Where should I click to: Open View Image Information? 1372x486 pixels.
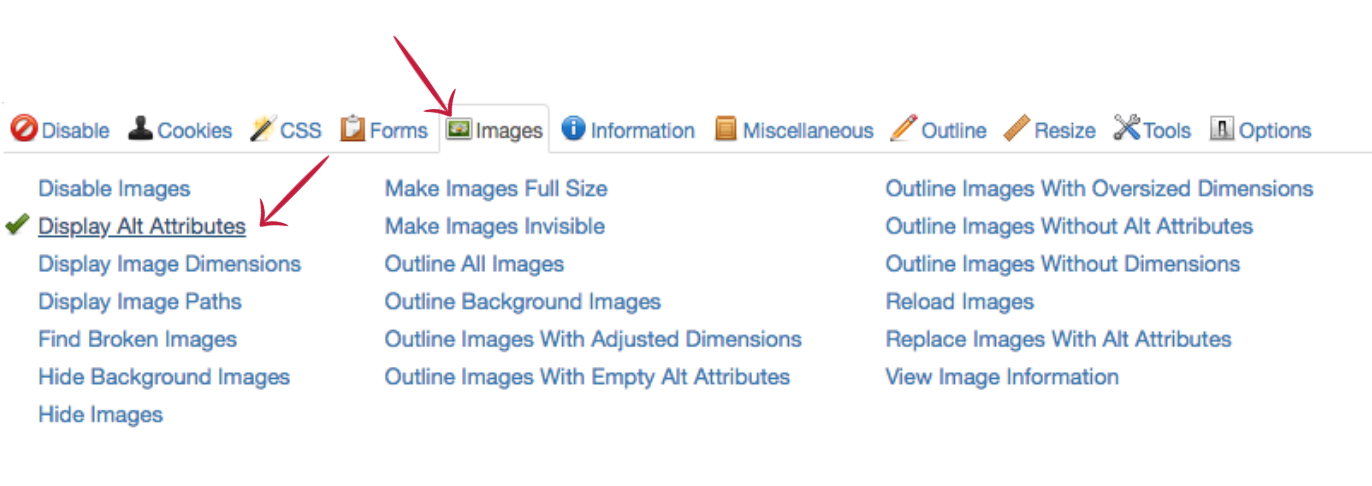click(x=1002, y=377)
